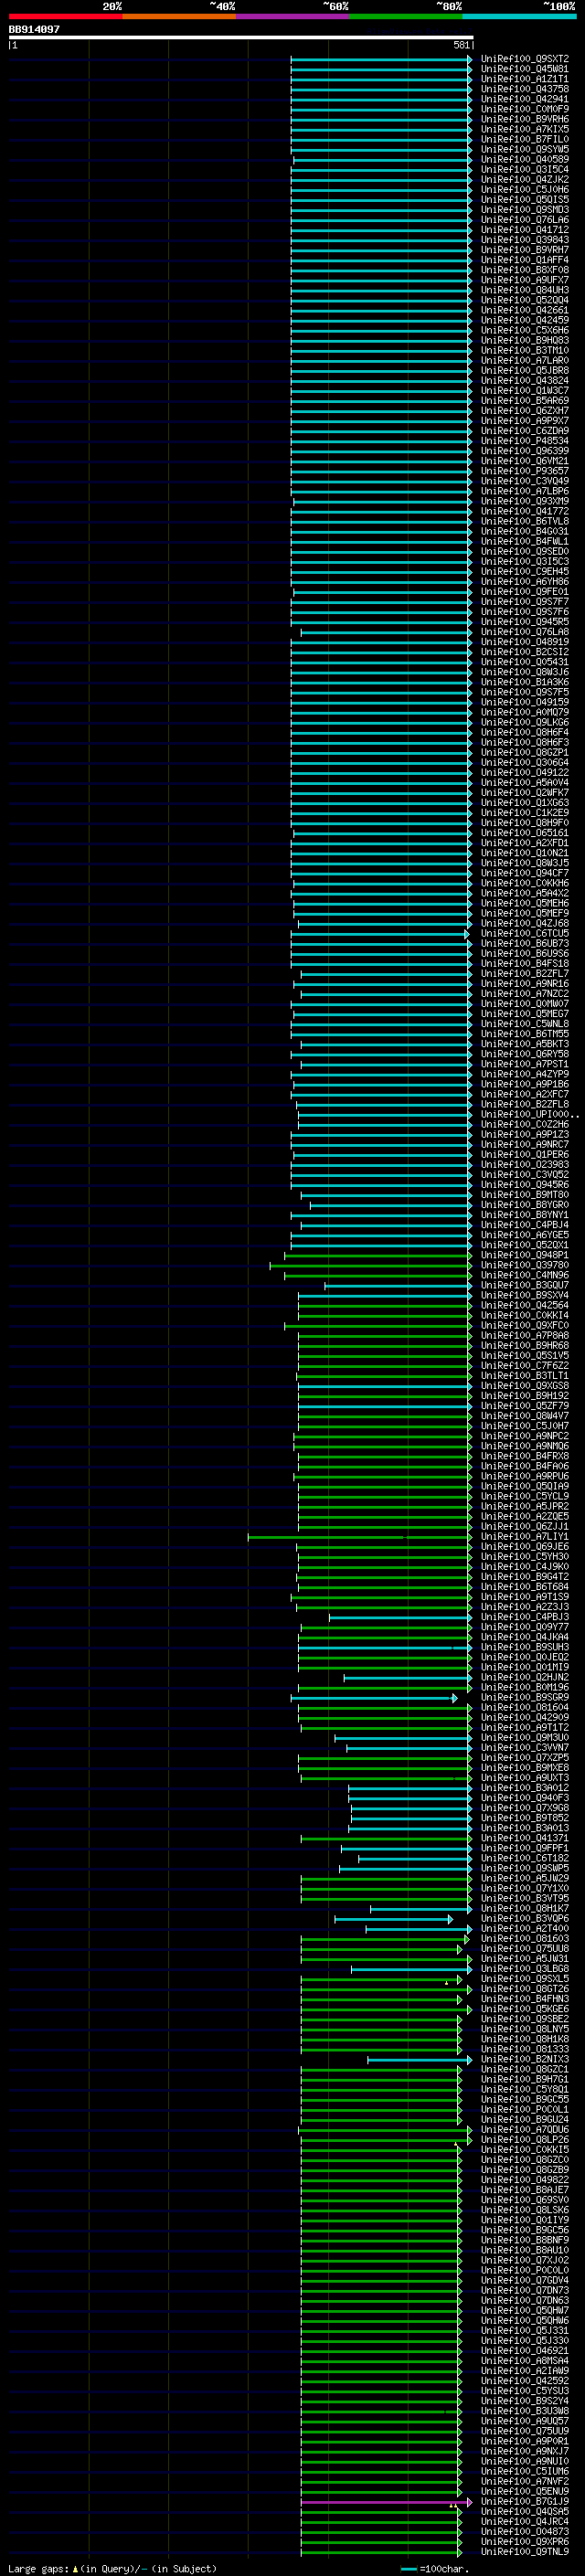Select the hit UniRef100_Q9XGS8
This screenshot has height=2576, width=585.
pyautogui.click(x=524, y=1385)
